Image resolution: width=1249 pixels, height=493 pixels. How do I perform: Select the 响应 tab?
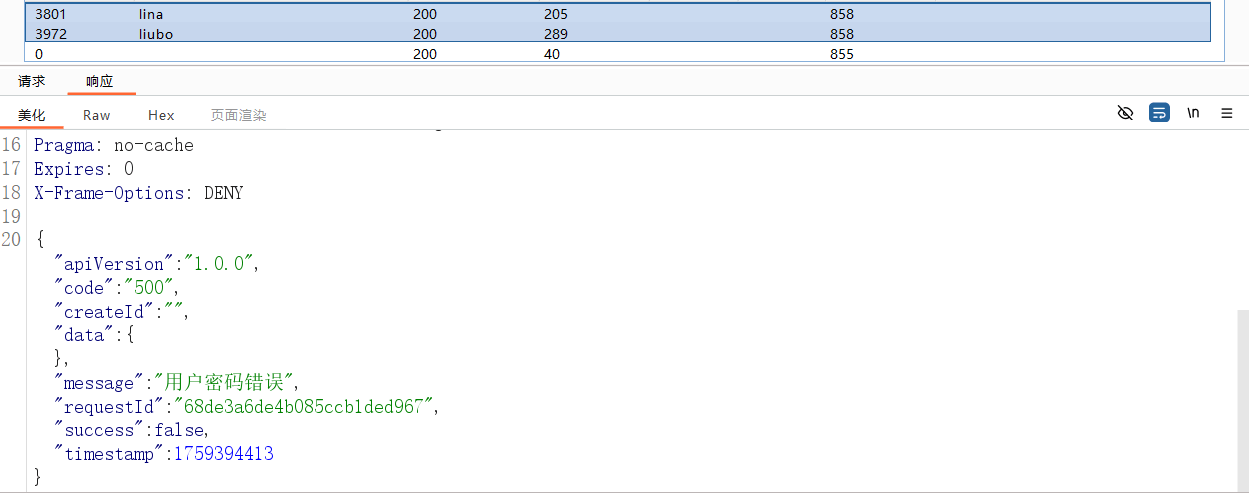[x=100, y=81]
